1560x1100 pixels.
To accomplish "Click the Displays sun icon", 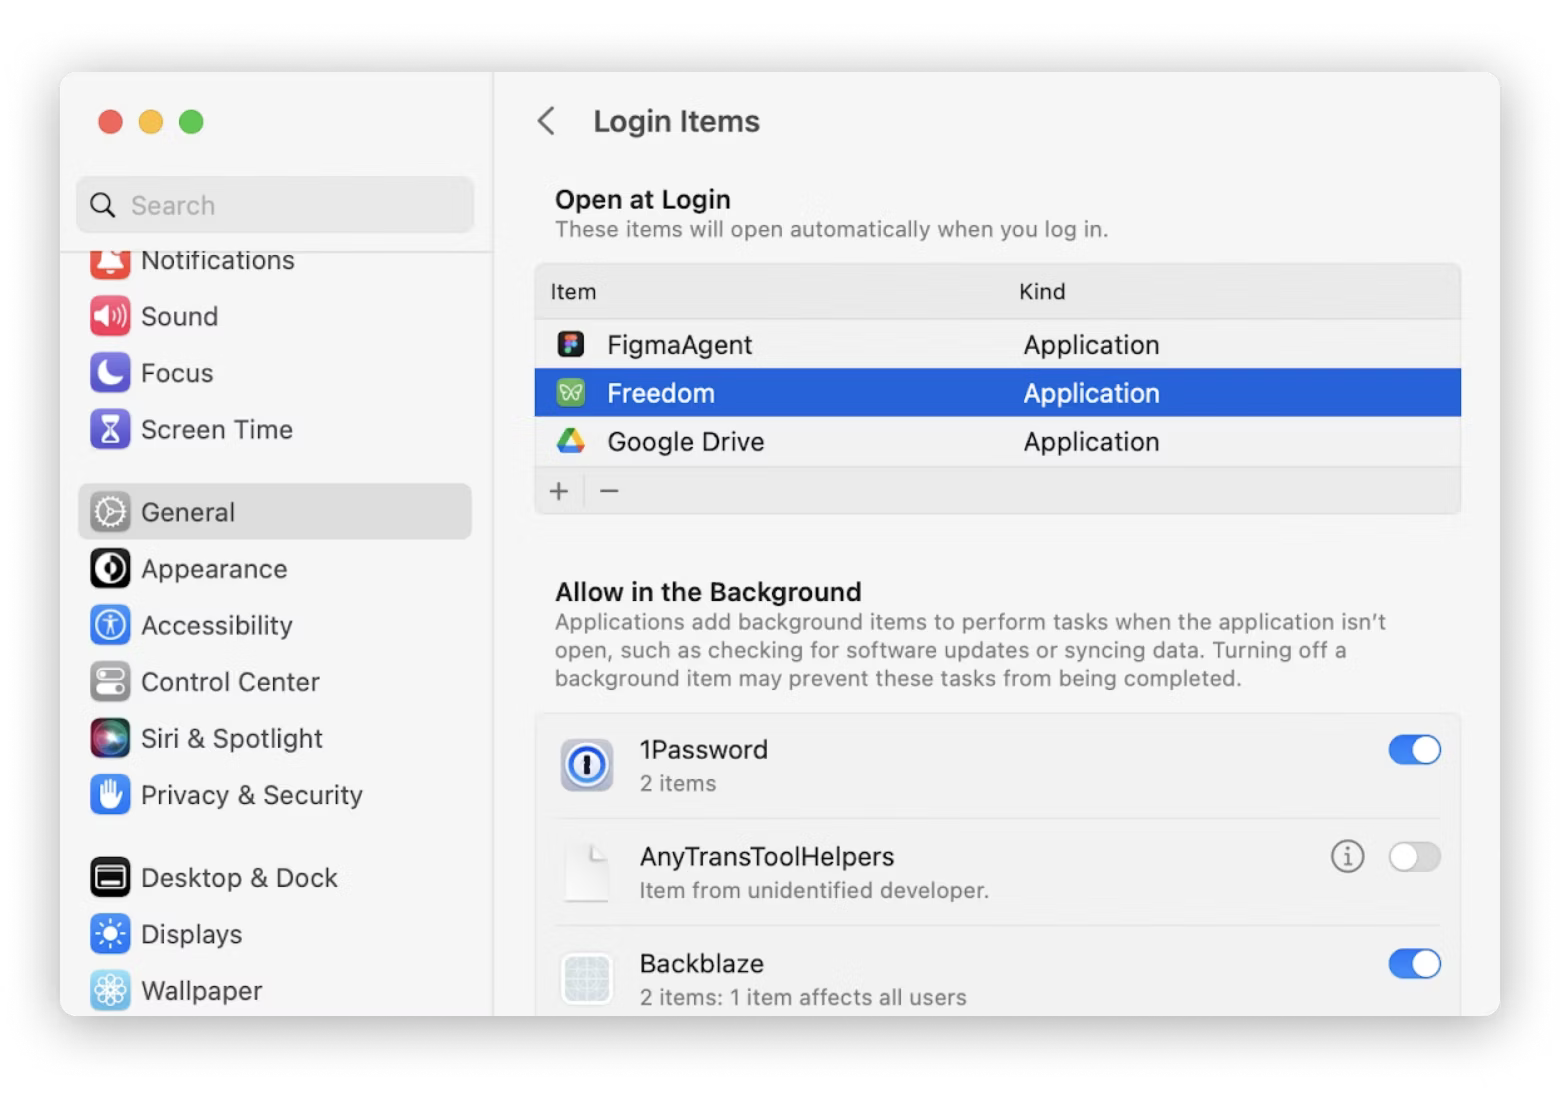I will (110, 934).
